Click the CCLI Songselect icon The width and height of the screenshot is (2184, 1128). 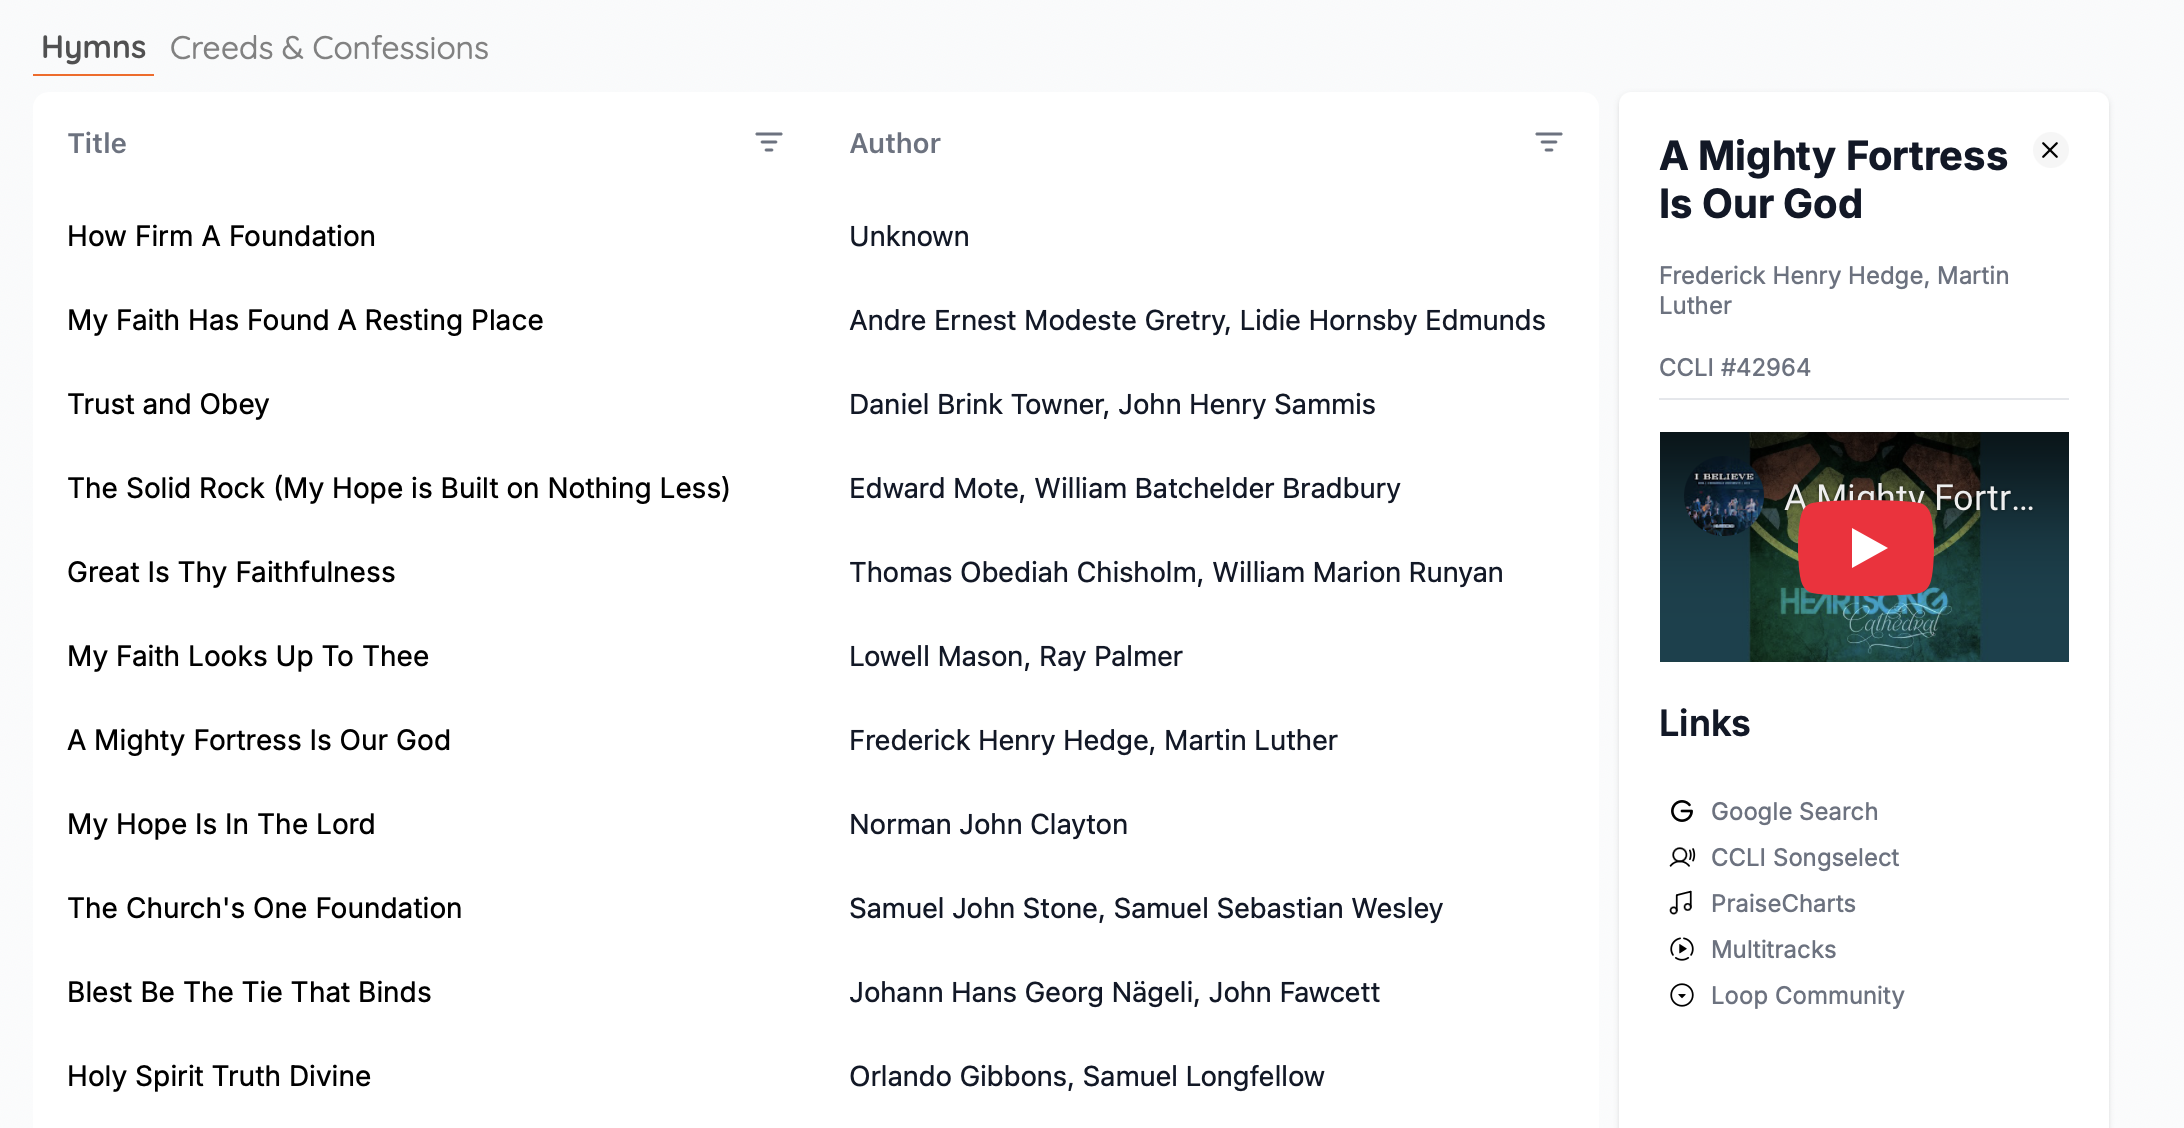coord(1682,857)
